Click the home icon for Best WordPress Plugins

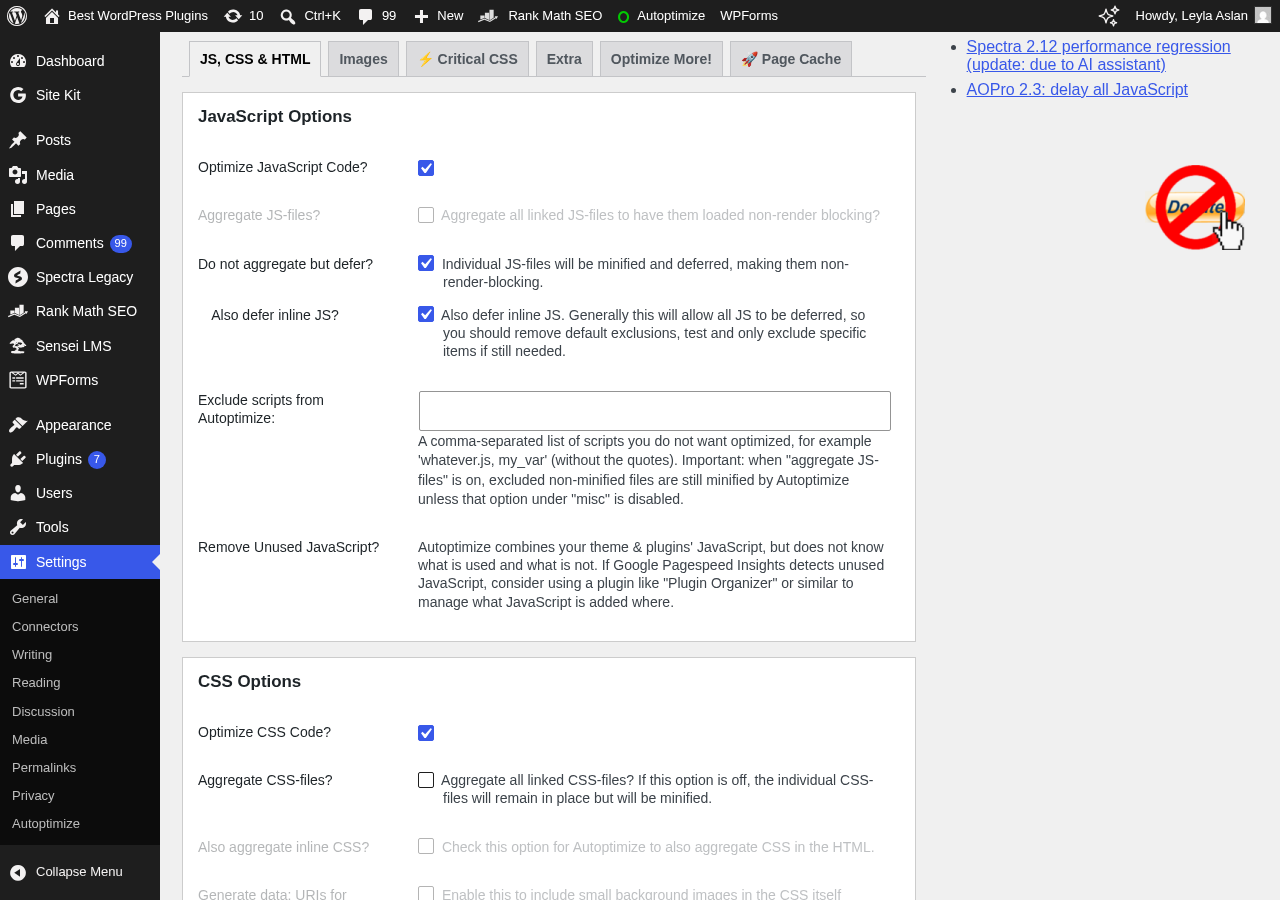(52, 16)
